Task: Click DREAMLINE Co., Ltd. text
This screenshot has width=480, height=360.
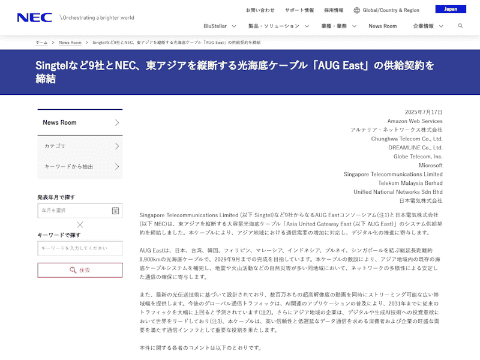Action: [415, 147]
